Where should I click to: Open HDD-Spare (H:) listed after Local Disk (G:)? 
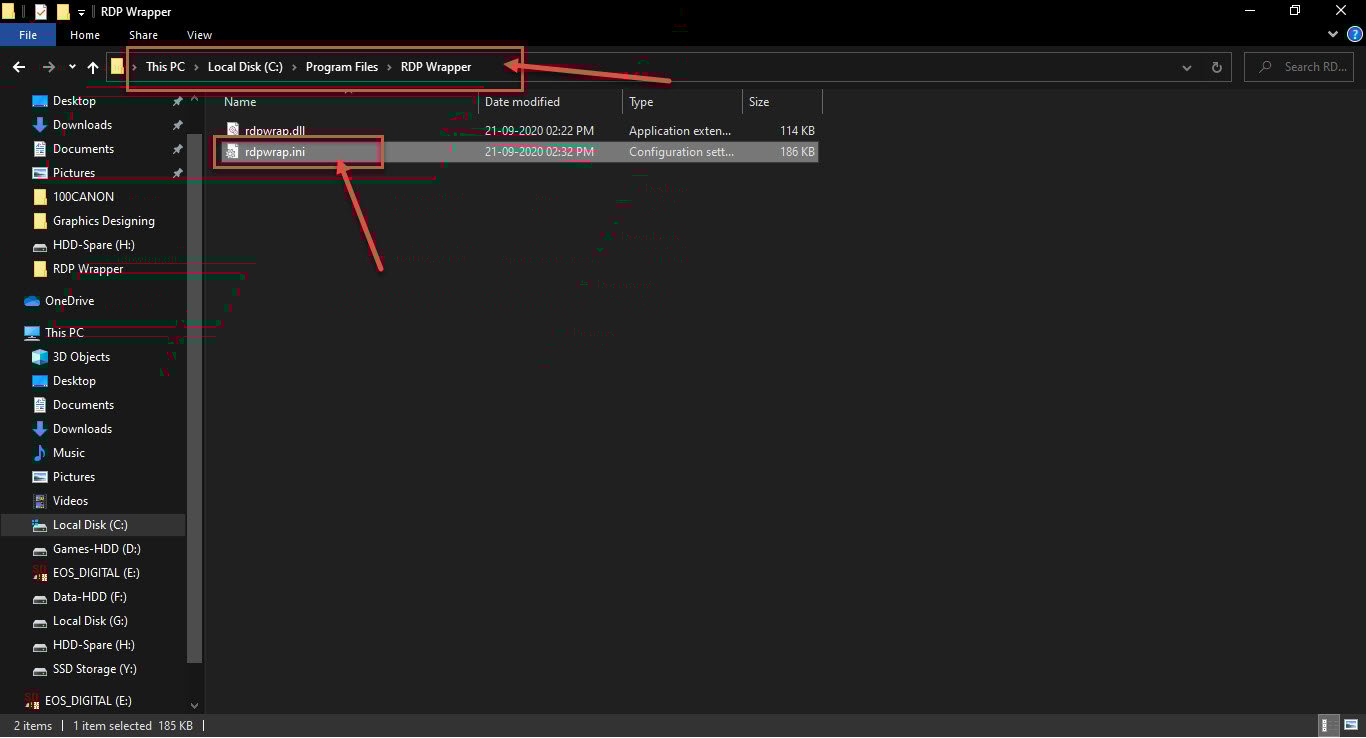pyautogui.click(x=95, y=645)
